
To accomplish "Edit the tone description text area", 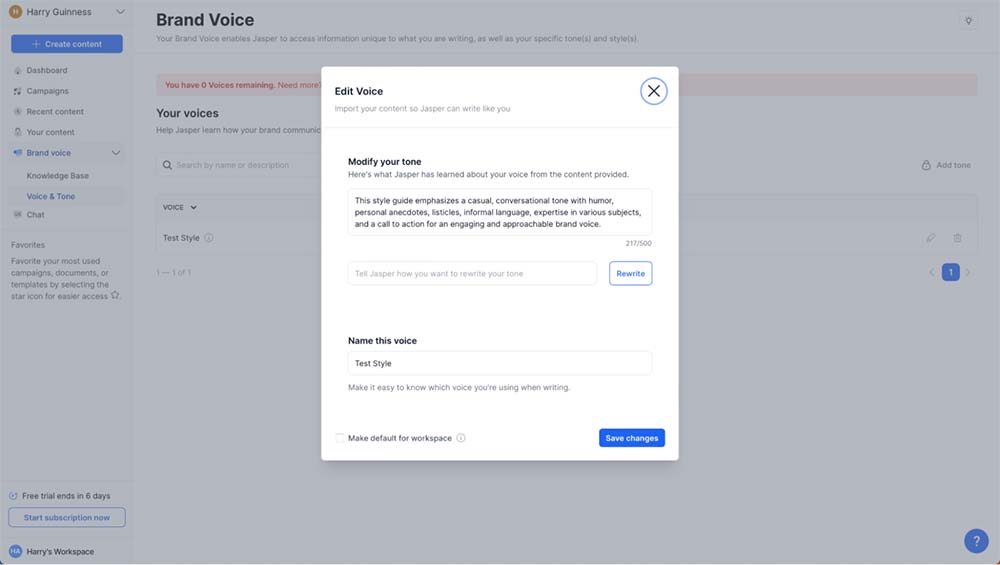I will [x=499, y=212].
